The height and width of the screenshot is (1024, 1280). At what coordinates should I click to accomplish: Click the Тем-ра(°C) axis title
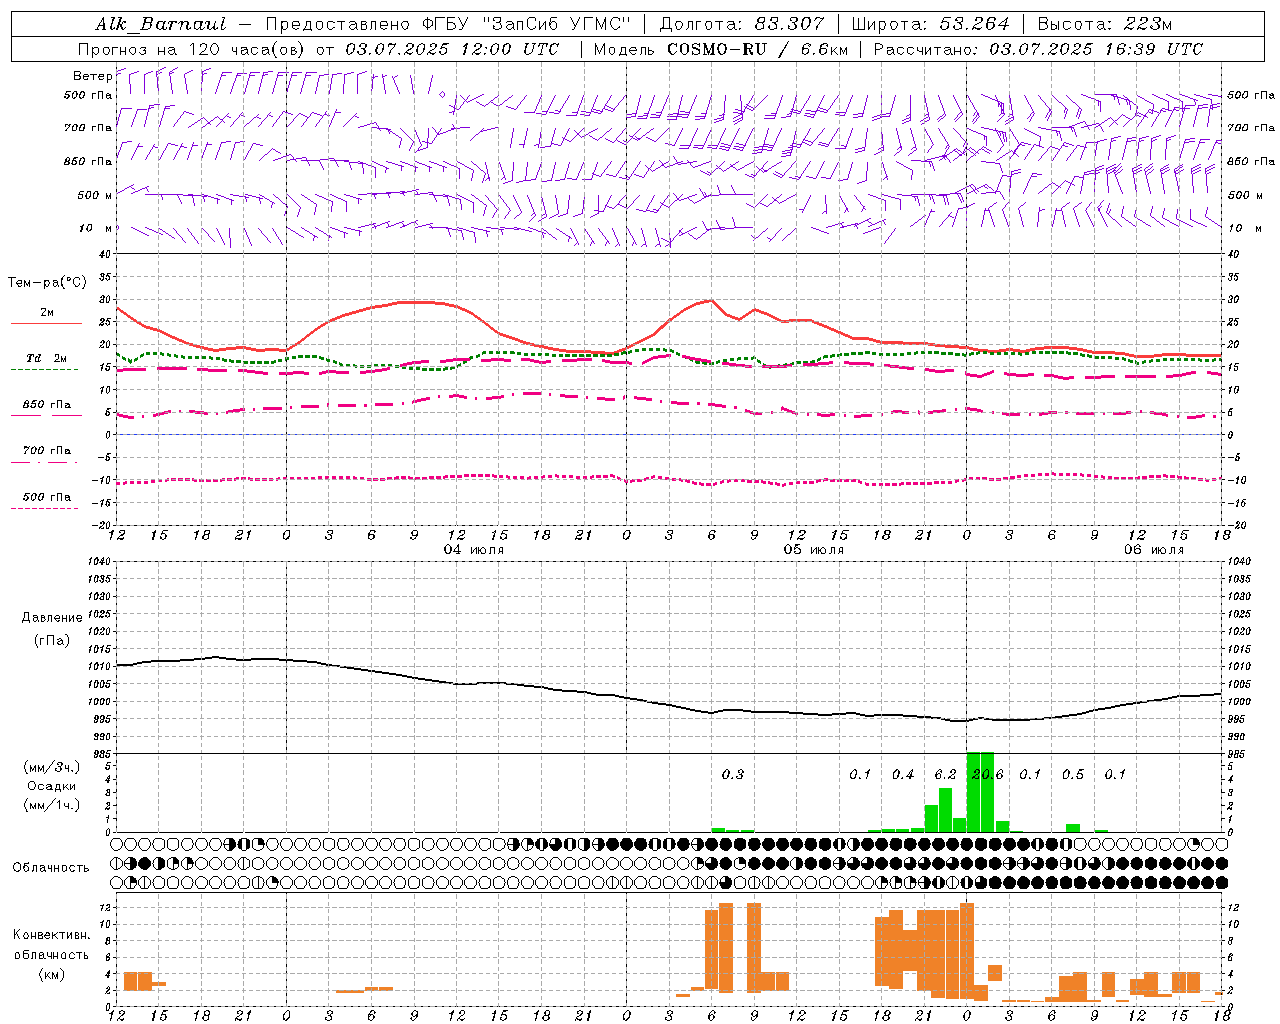(47, 283)
